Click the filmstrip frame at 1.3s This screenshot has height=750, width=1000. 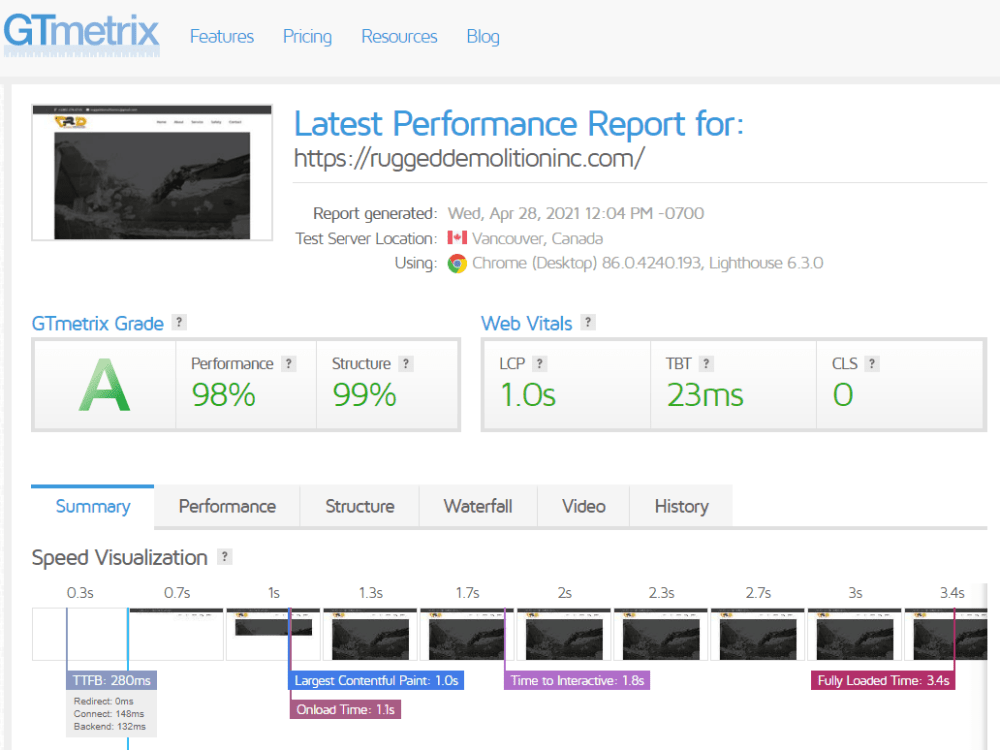click(370, 634)
